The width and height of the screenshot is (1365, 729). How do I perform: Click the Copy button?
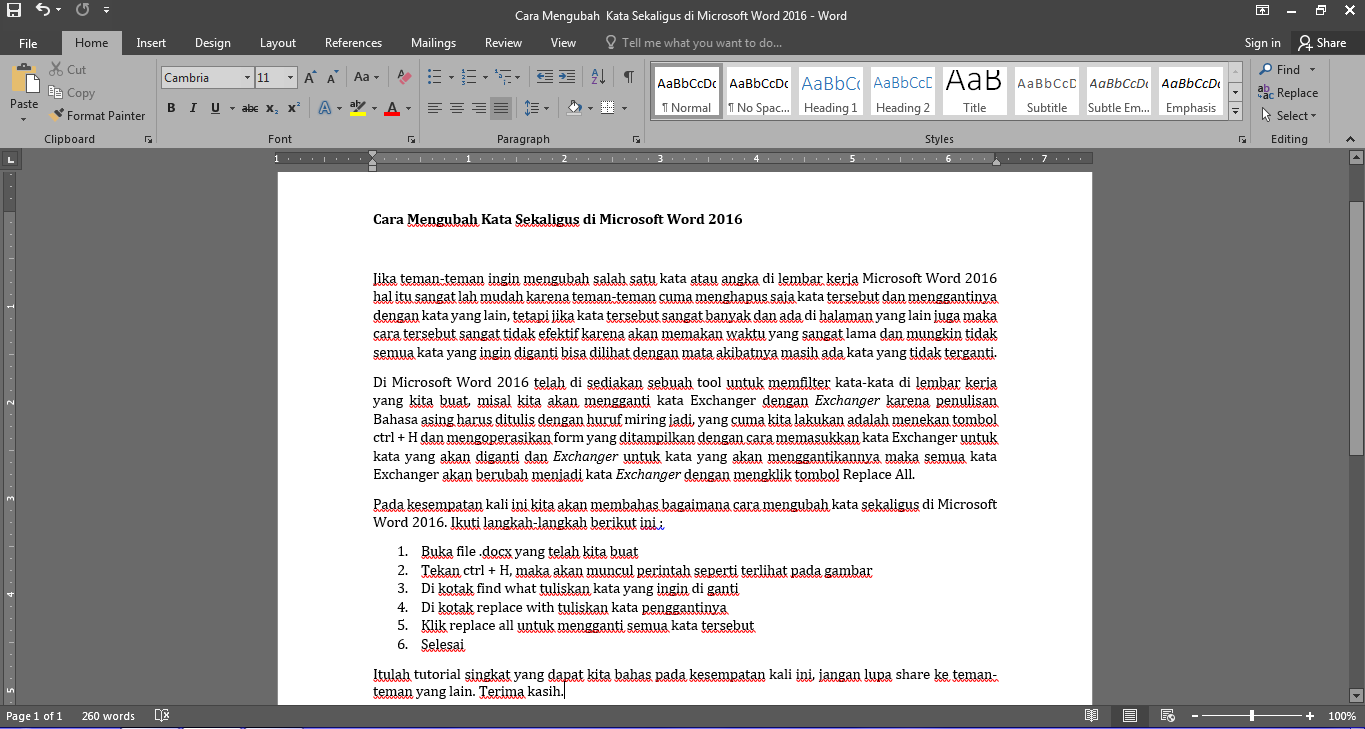tap(72, 93)
